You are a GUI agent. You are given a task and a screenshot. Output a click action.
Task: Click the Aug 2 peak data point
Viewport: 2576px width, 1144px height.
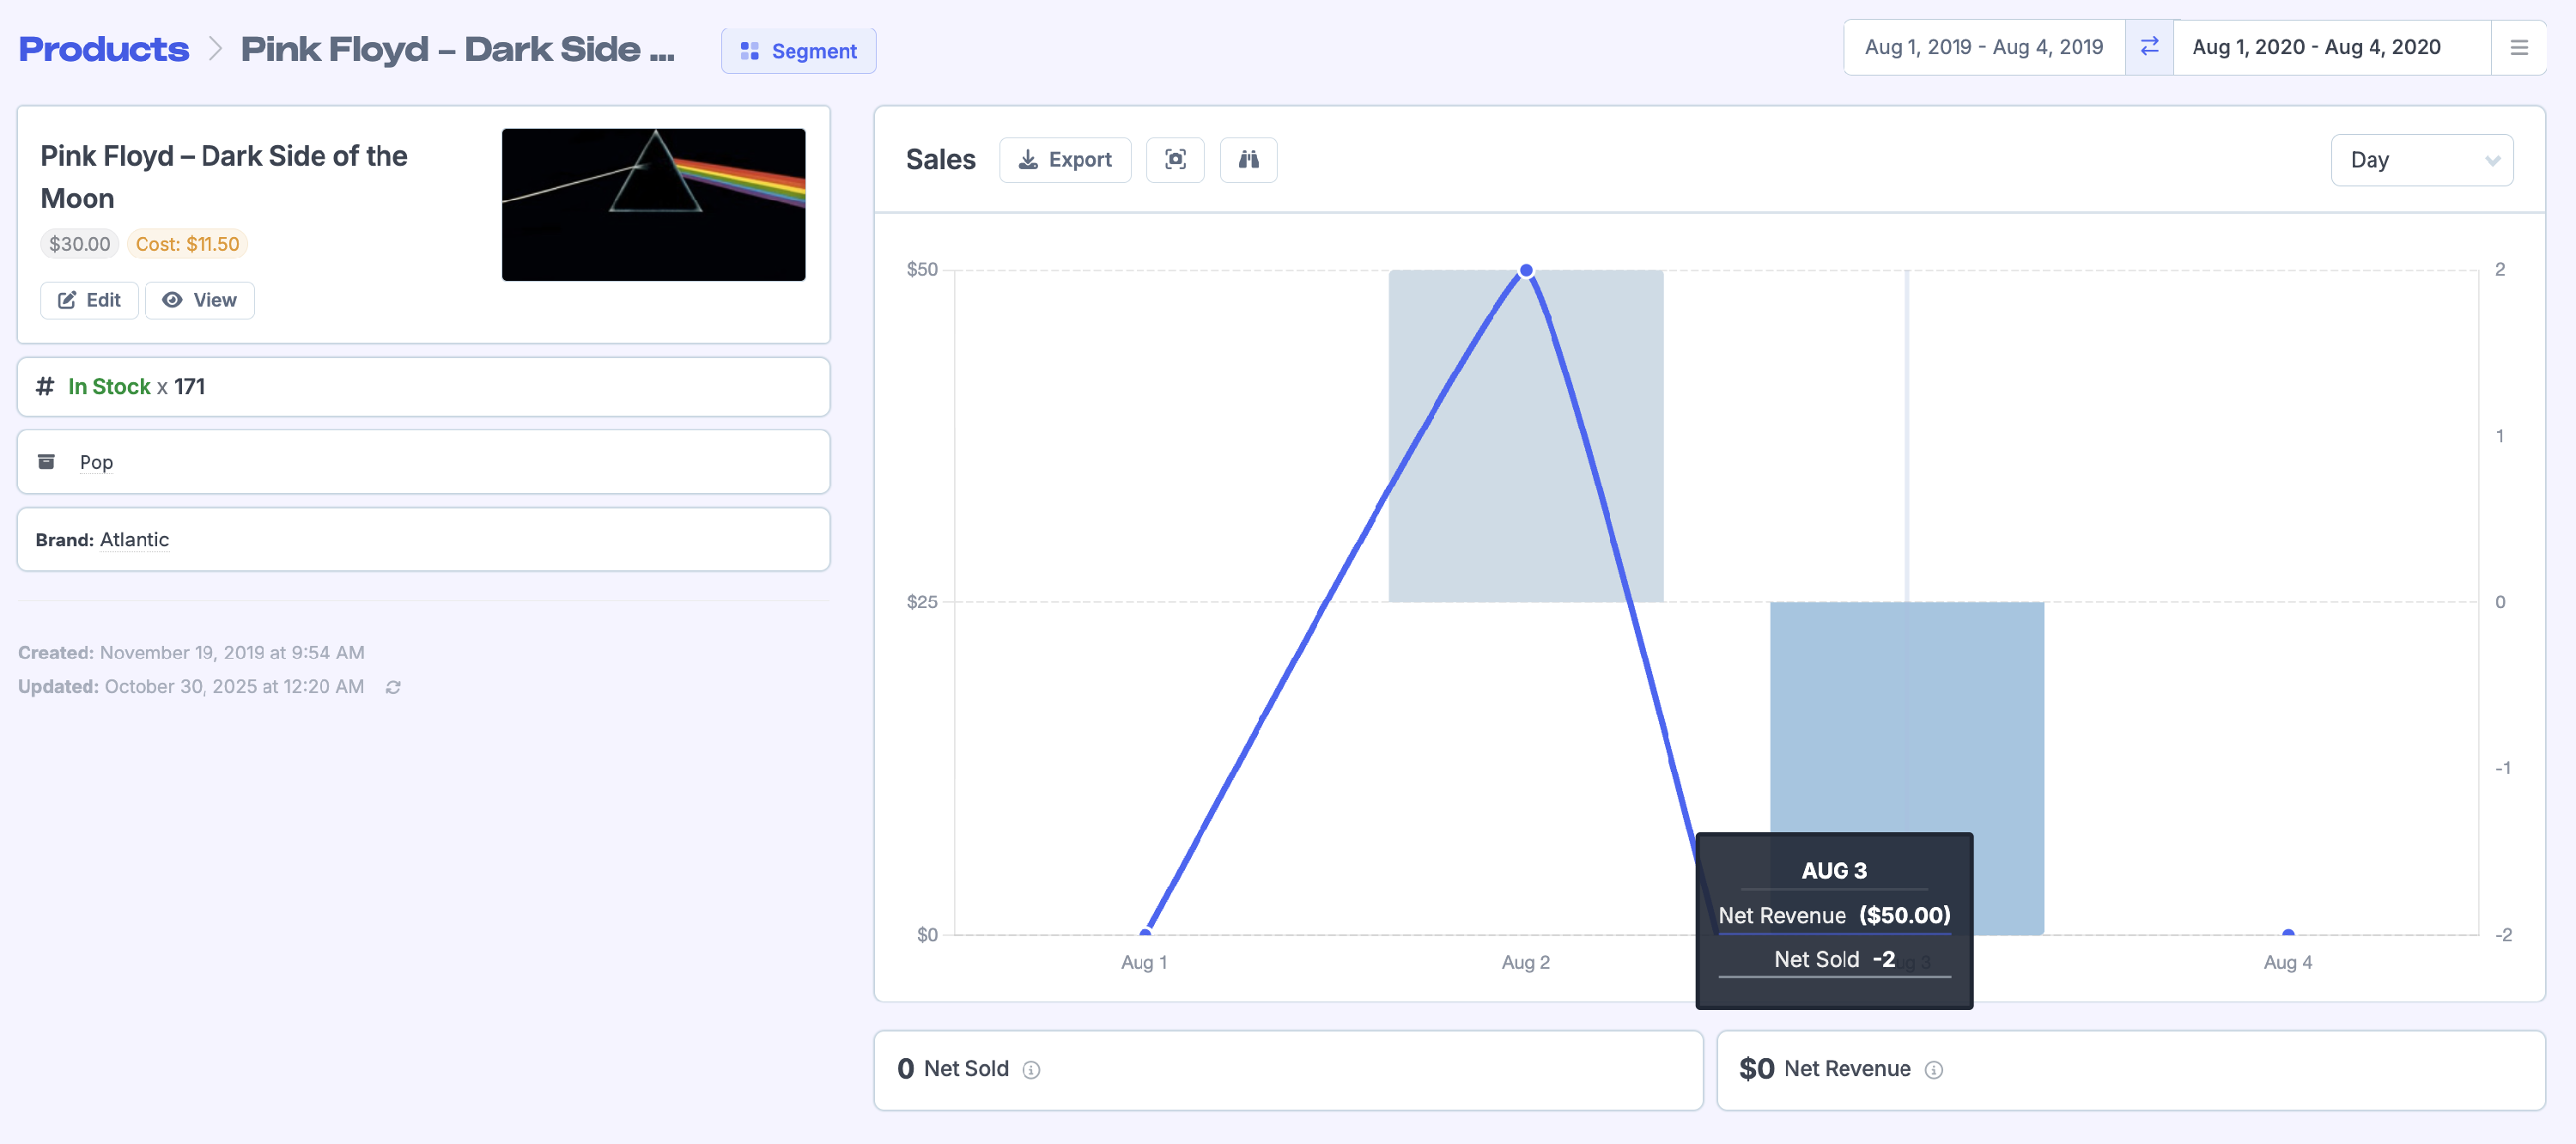1525,270
